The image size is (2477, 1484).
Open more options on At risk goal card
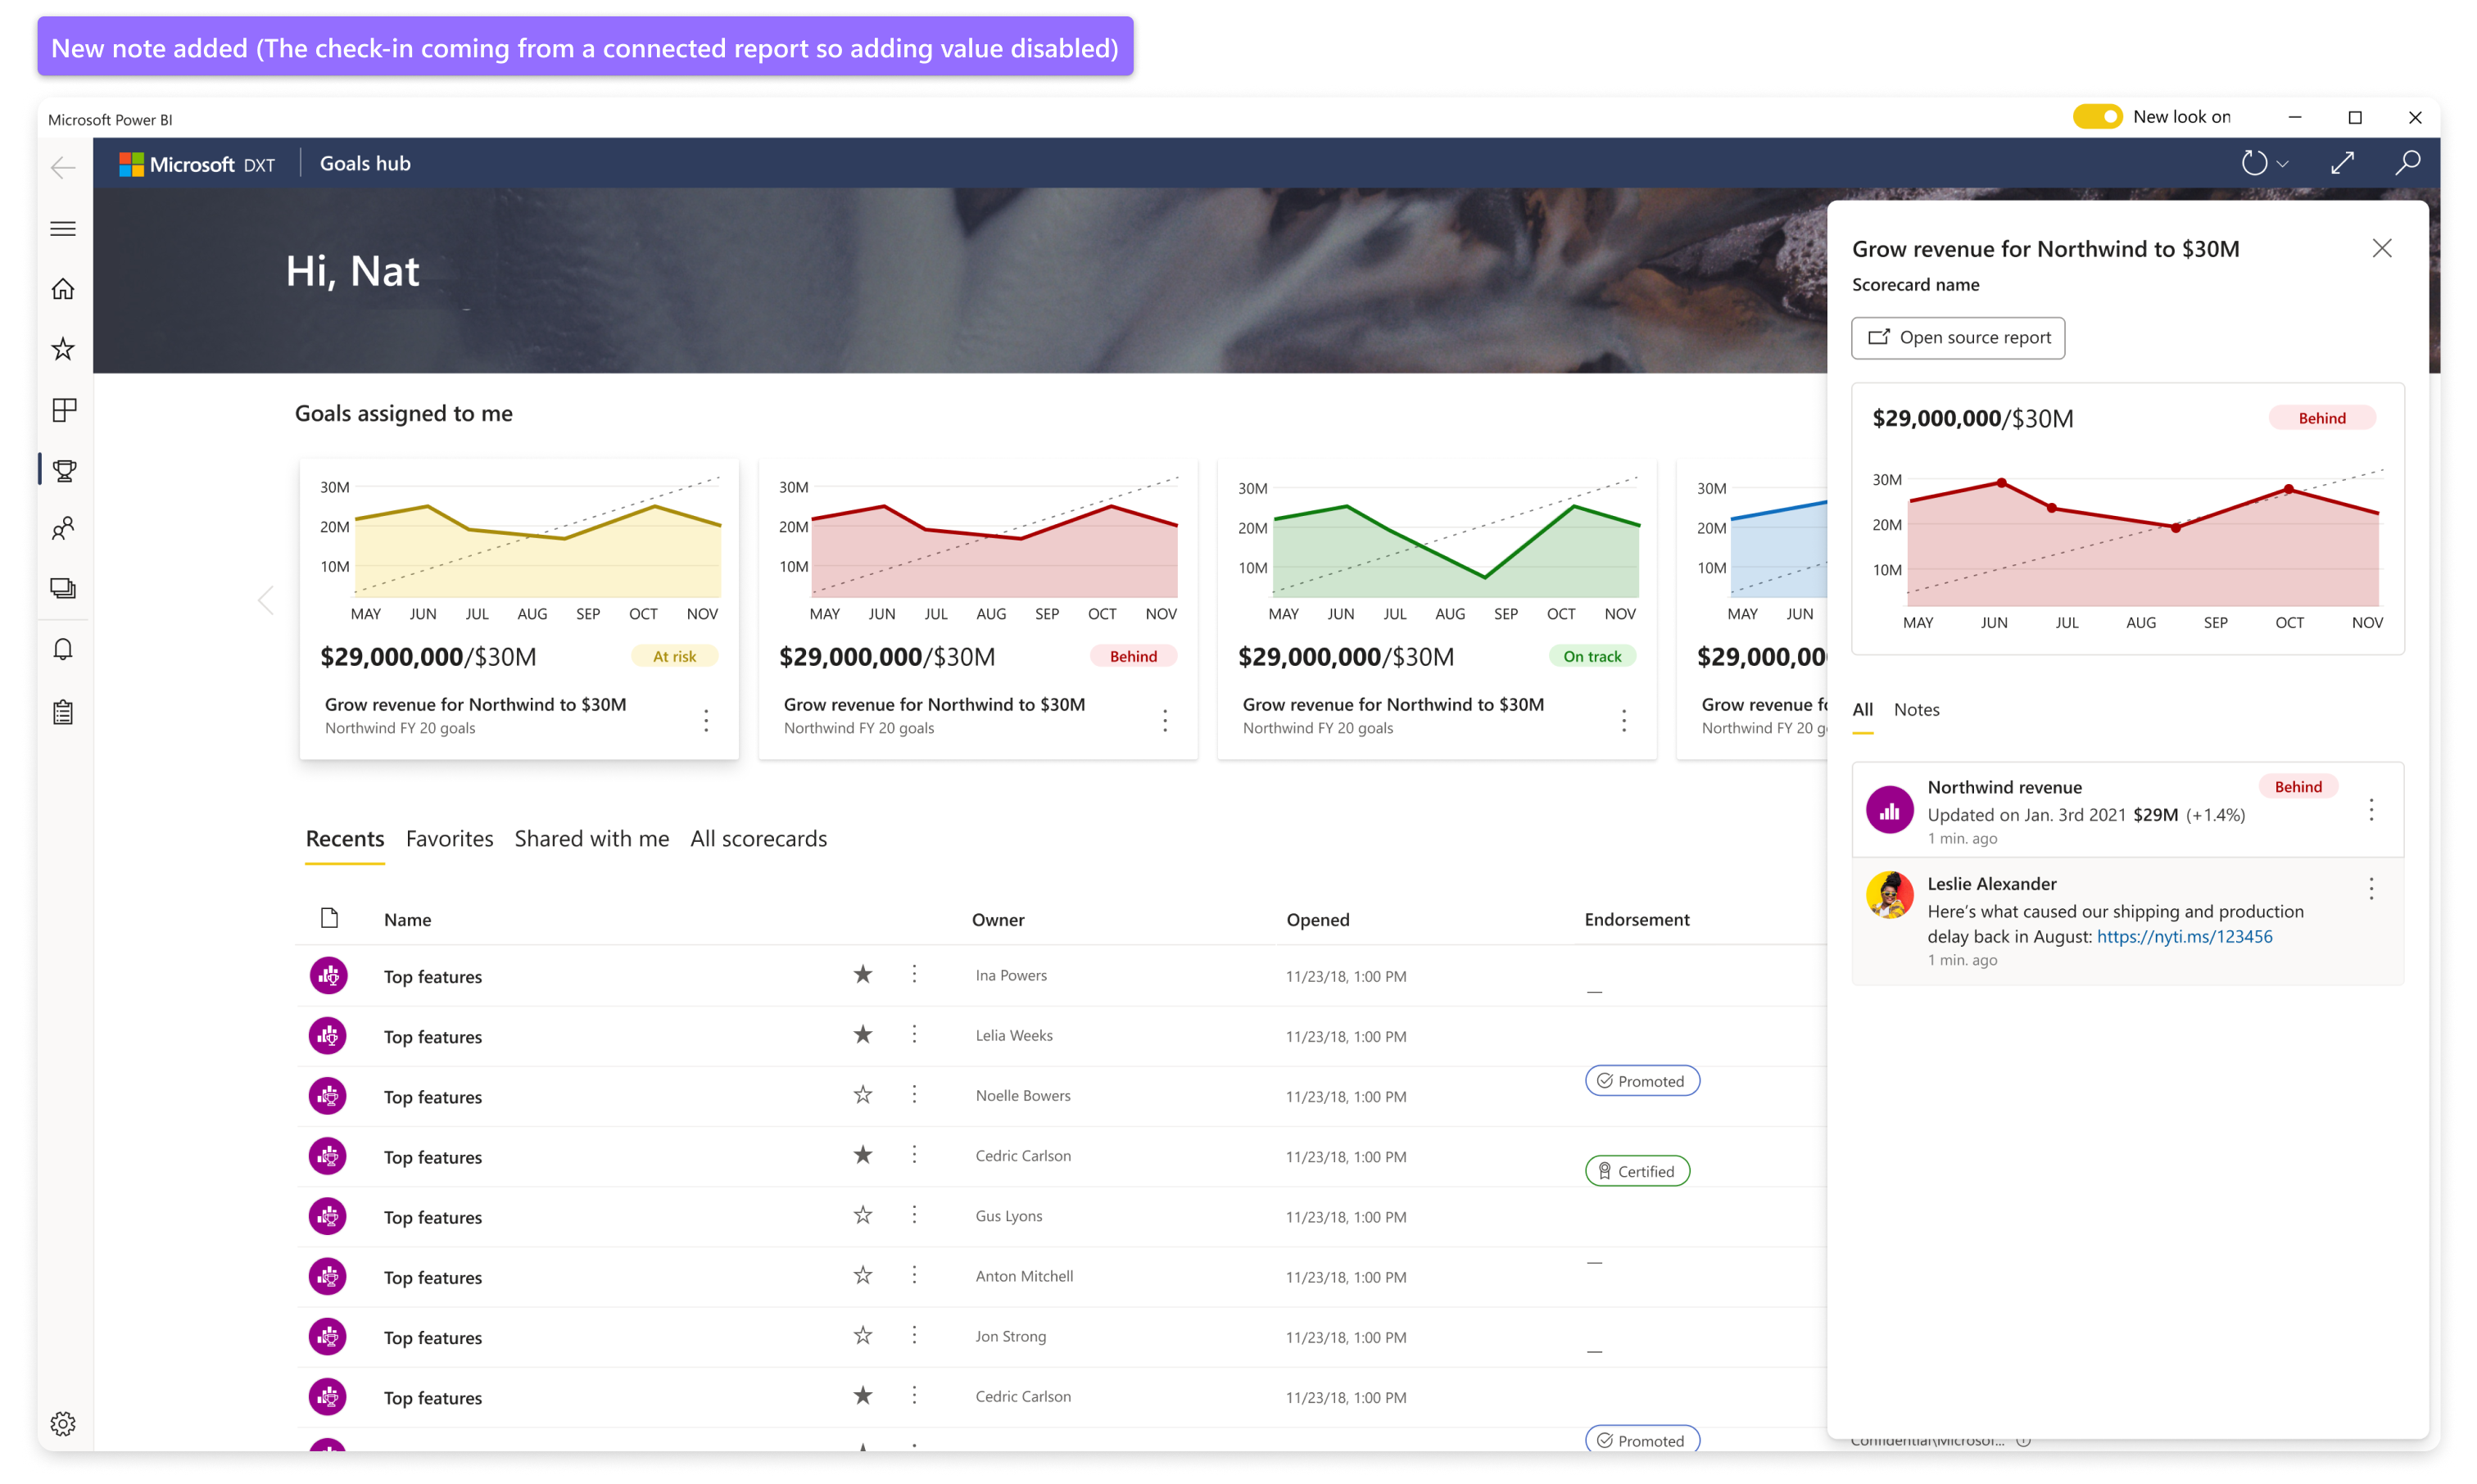click(706, 720)
